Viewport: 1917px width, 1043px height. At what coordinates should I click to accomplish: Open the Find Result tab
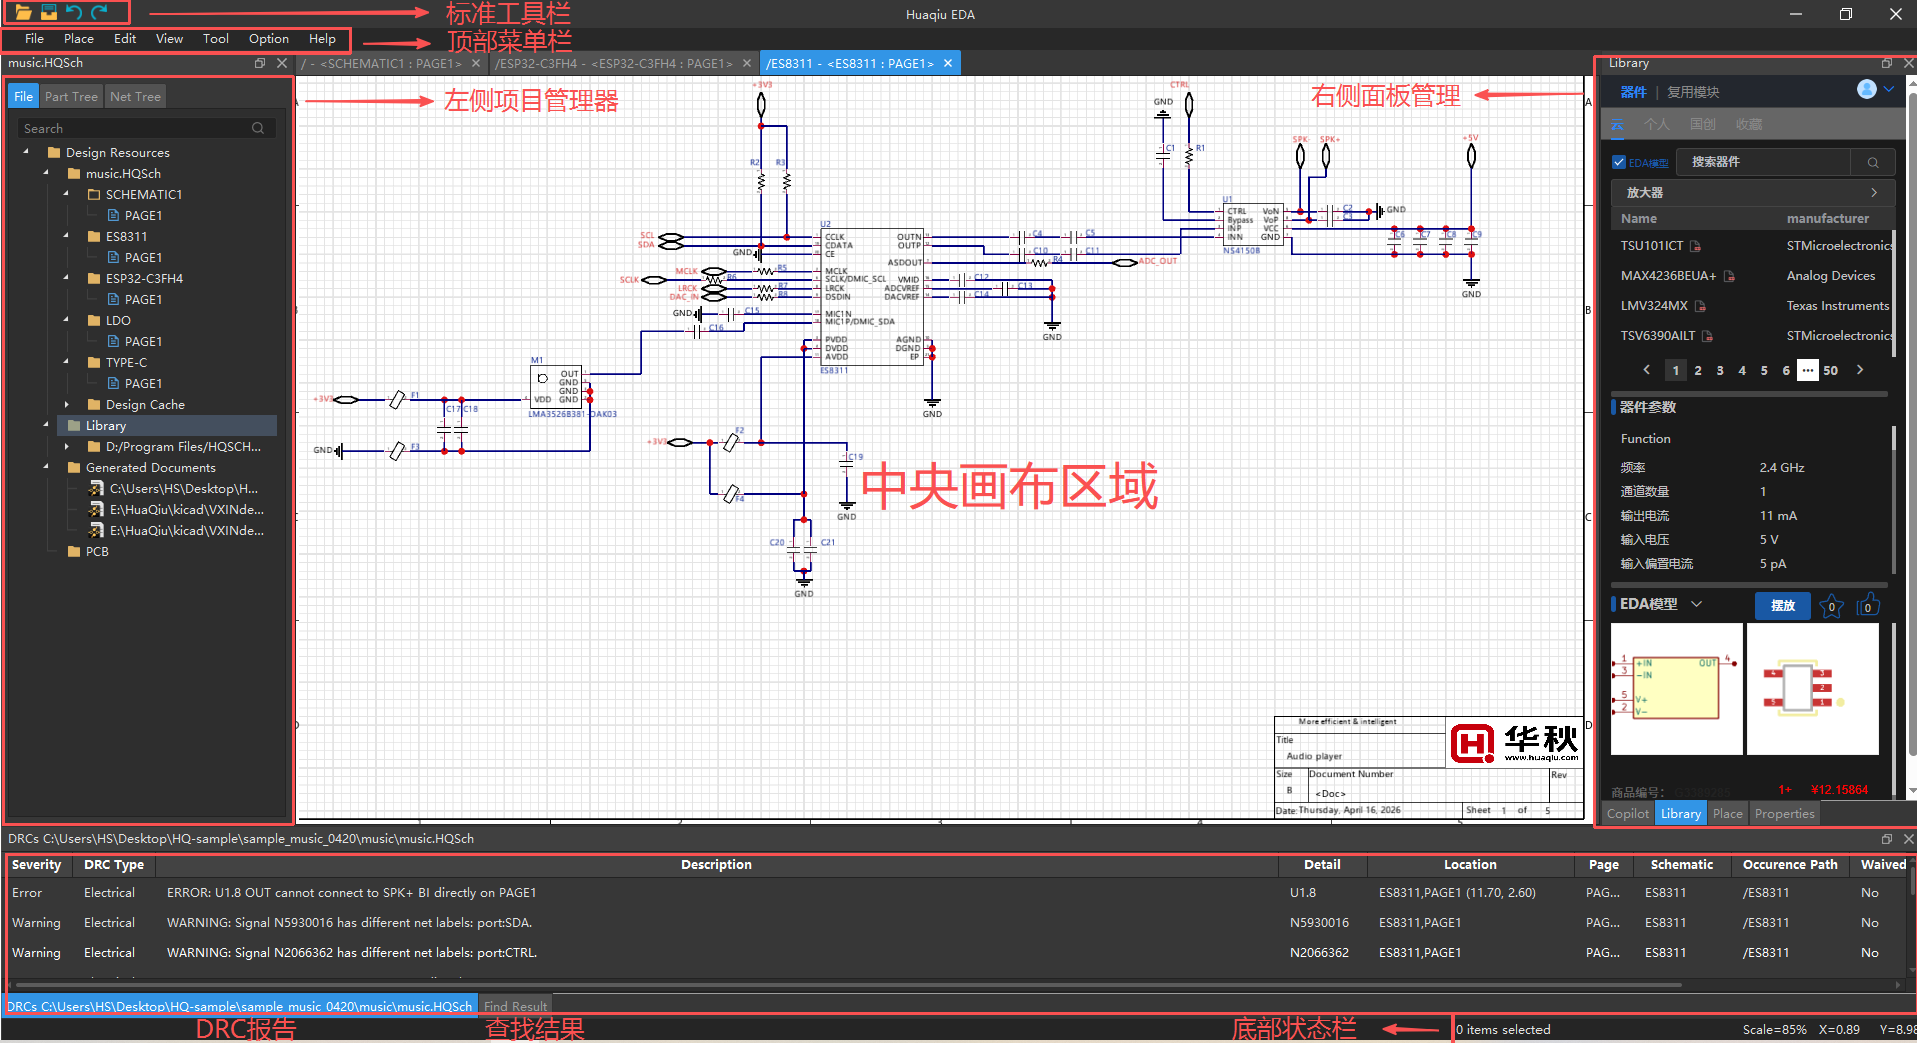coord(515,1006)
